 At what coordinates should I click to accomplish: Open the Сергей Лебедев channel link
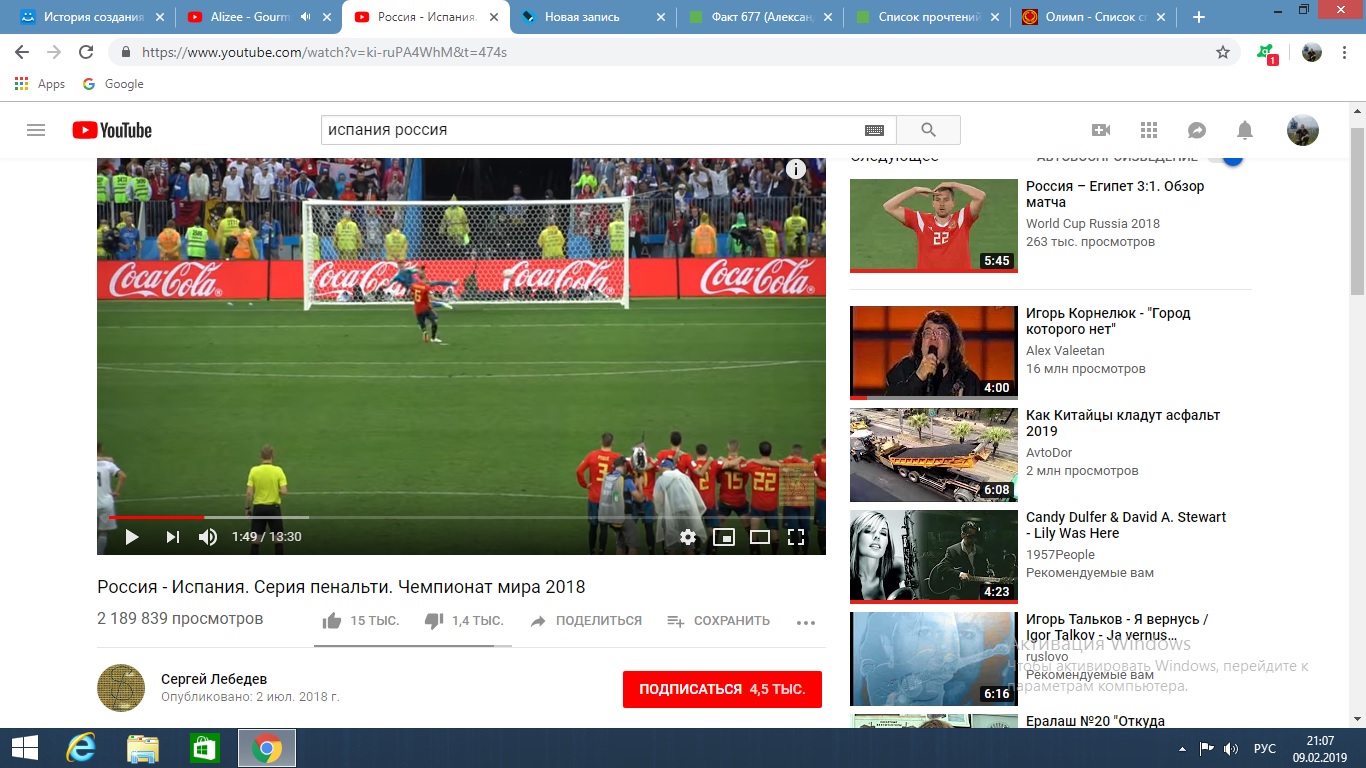214,679
